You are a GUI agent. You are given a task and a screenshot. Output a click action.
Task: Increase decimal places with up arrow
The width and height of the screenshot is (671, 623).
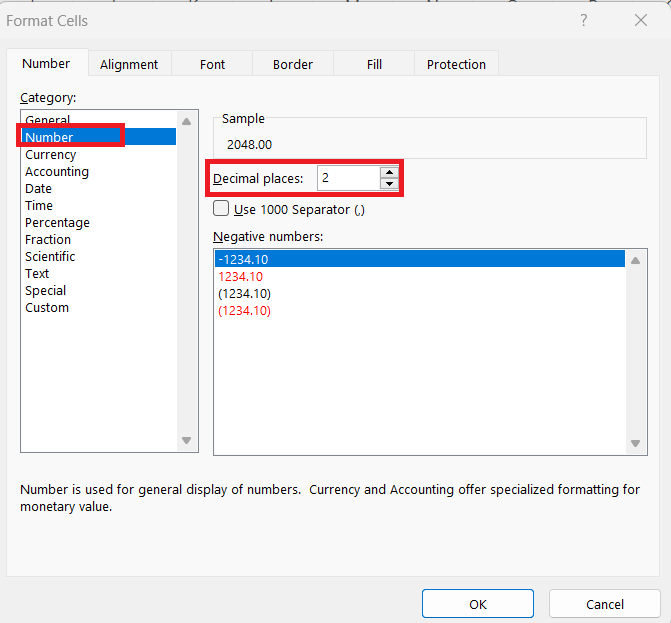pyautogui.click(x=389, y=172)
